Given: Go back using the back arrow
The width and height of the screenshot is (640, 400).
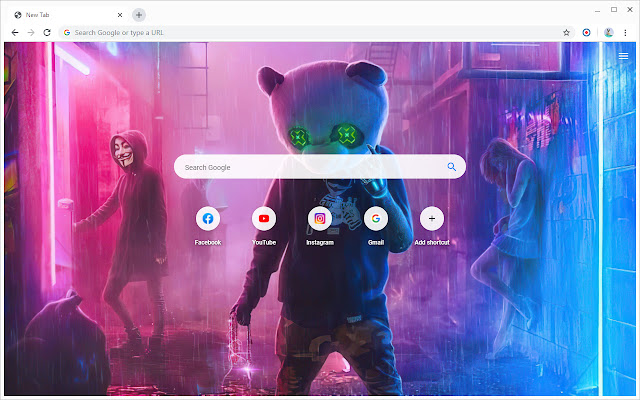Looking at the screenshot, I should click(15, 32).
